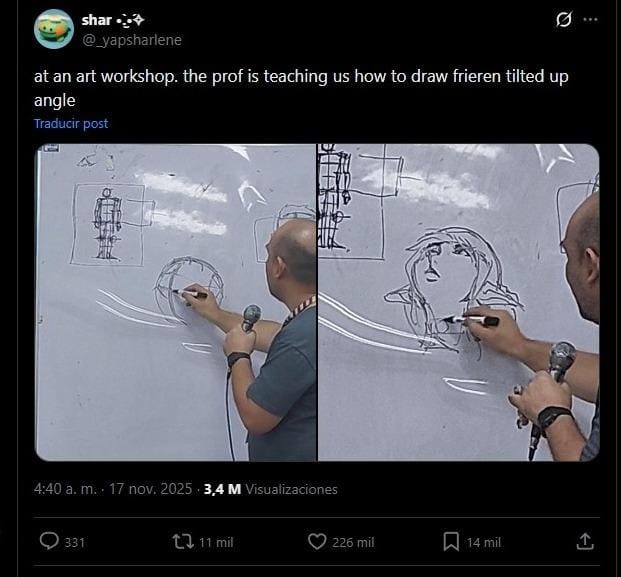Screen dimensions: 621x577
Task: Open shar's profile avatar picture
Action: (53, 29)
